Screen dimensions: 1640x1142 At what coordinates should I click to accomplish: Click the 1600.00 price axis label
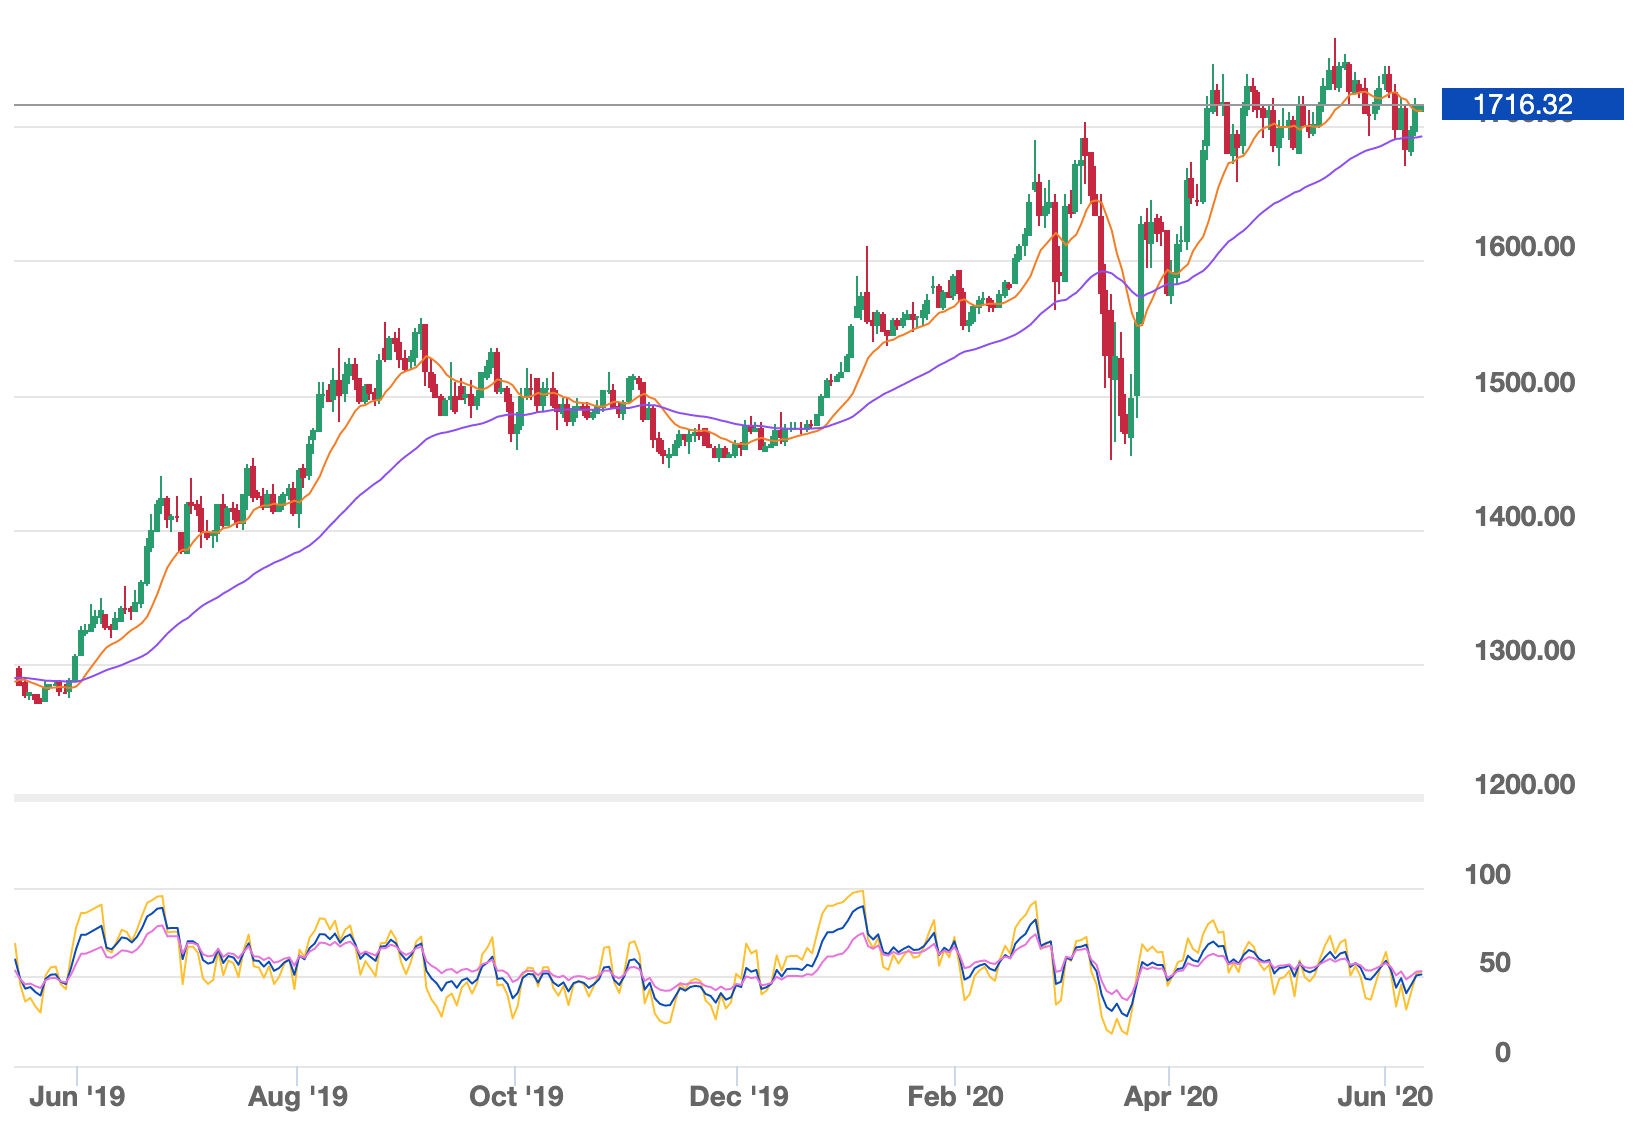1524,247
